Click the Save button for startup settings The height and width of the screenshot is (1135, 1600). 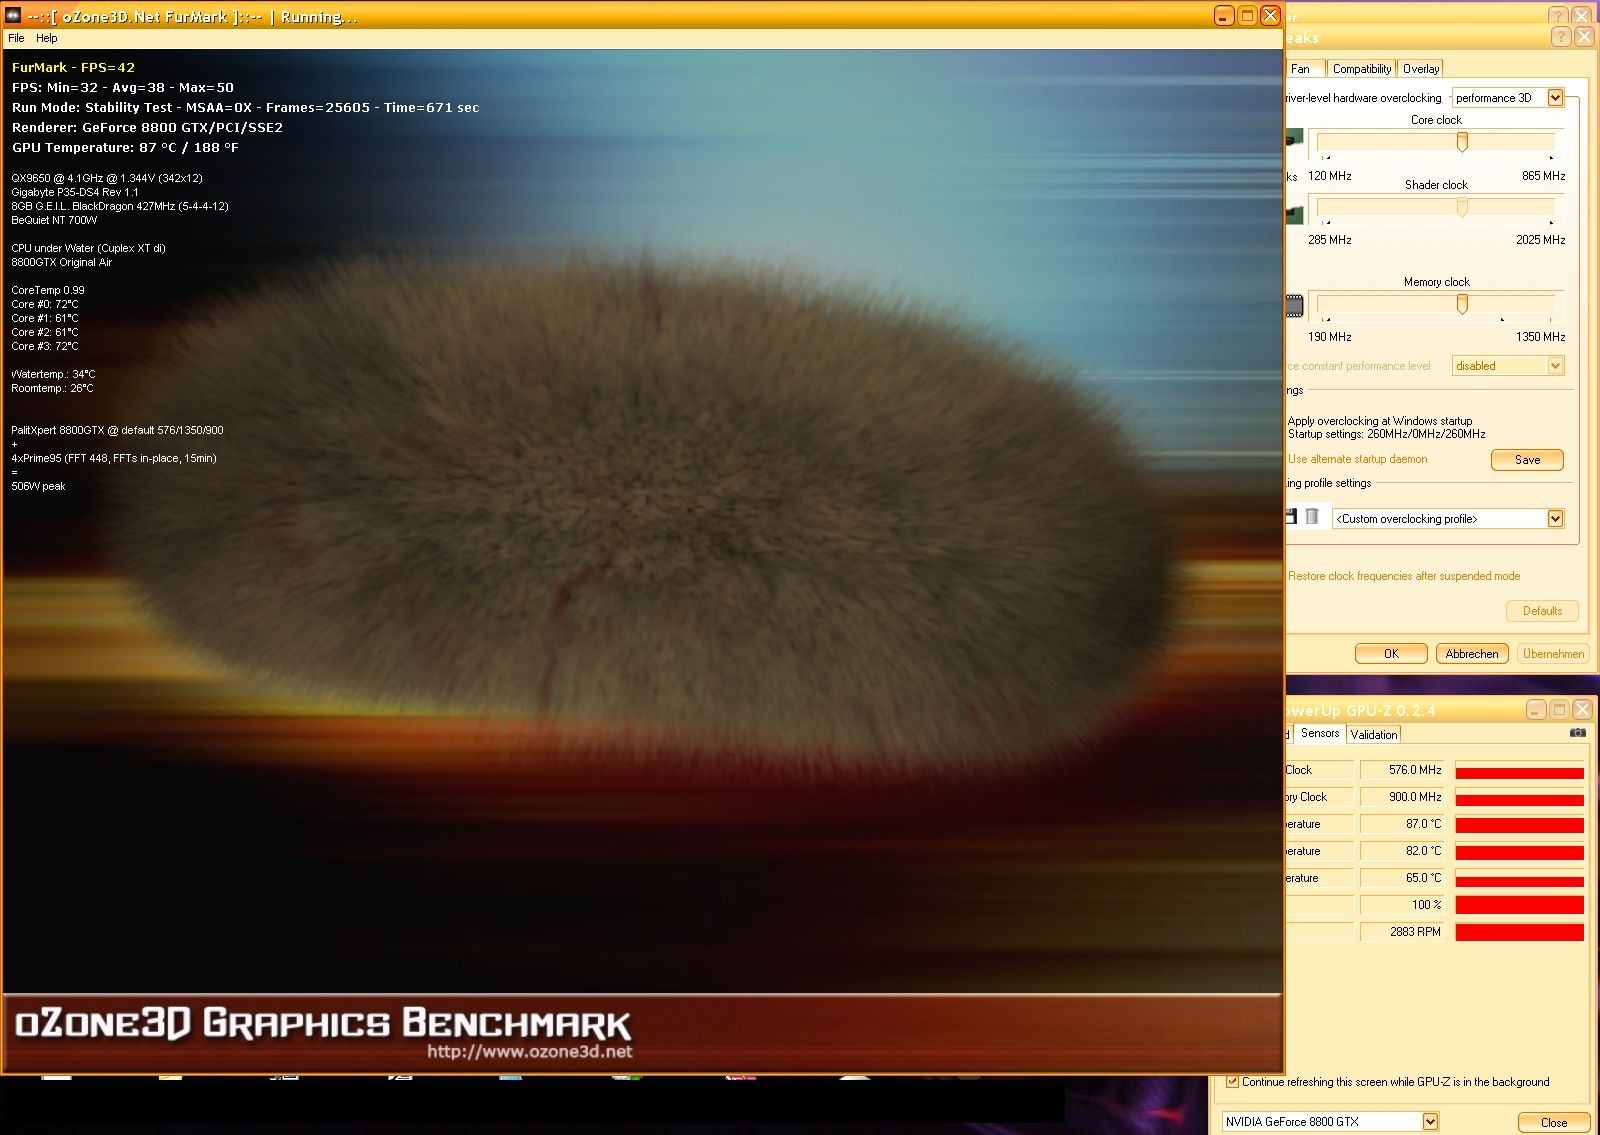pyautogui.click(x=1527, y=460)
